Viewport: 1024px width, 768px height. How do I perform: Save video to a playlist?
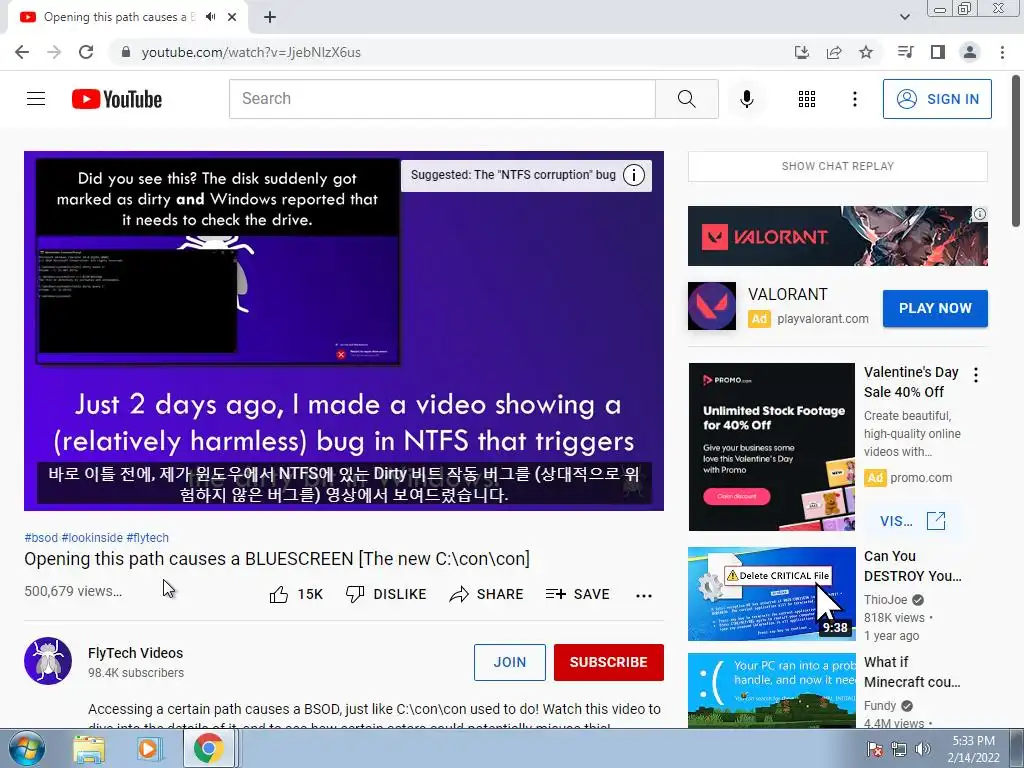point(577,594)
